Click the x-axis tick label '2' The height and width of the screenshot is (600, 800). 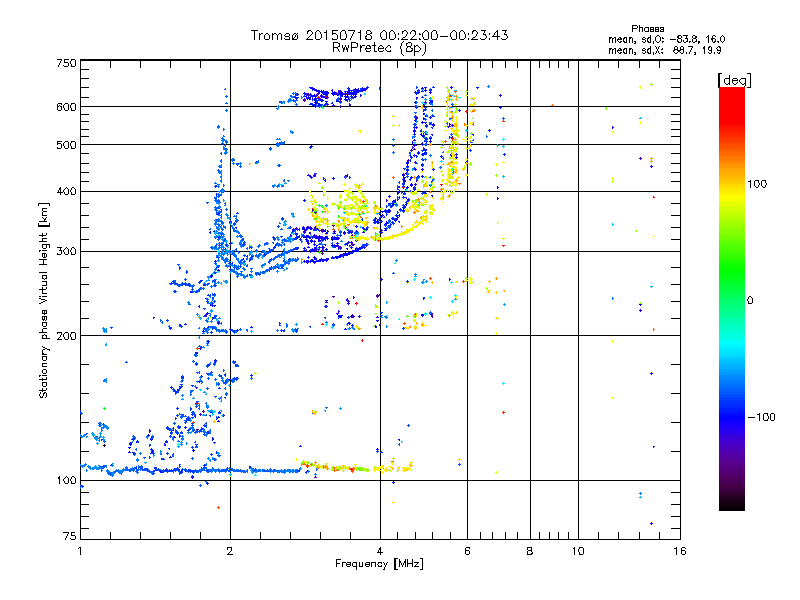[x=230, y=551]
